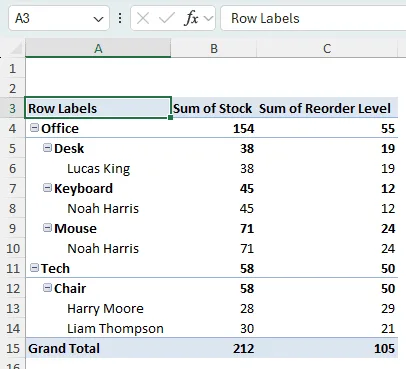The image size is (406, 369).
Task: Click the Tech row label
Action: tap(55, 268)
